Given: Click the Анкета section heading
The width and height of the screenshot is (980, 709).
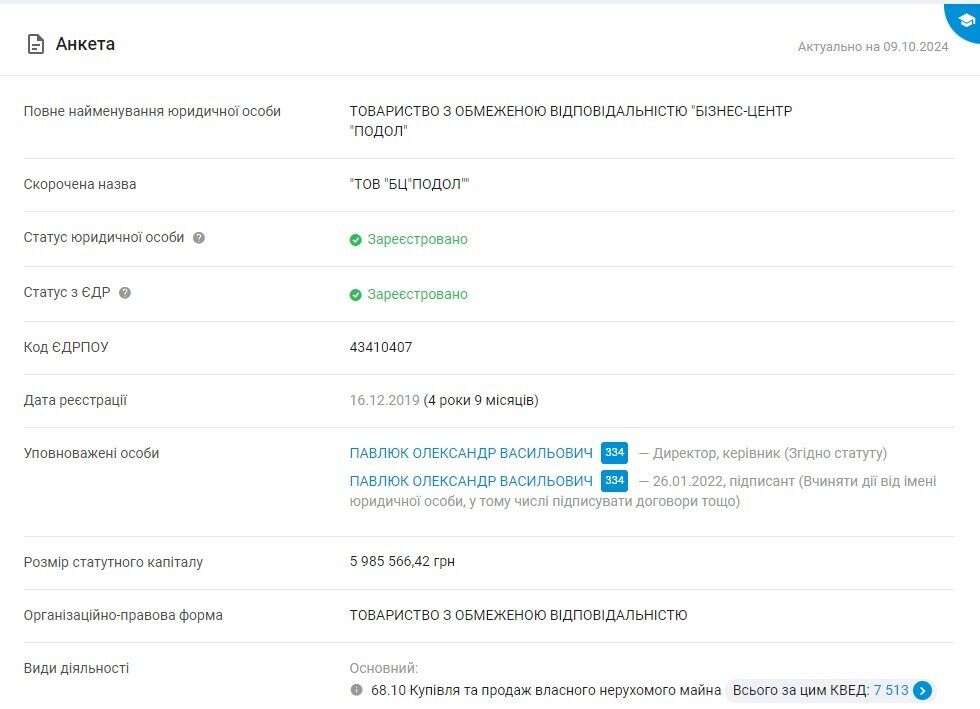Looking at the screenshot, I should click(x=85, y=44).
